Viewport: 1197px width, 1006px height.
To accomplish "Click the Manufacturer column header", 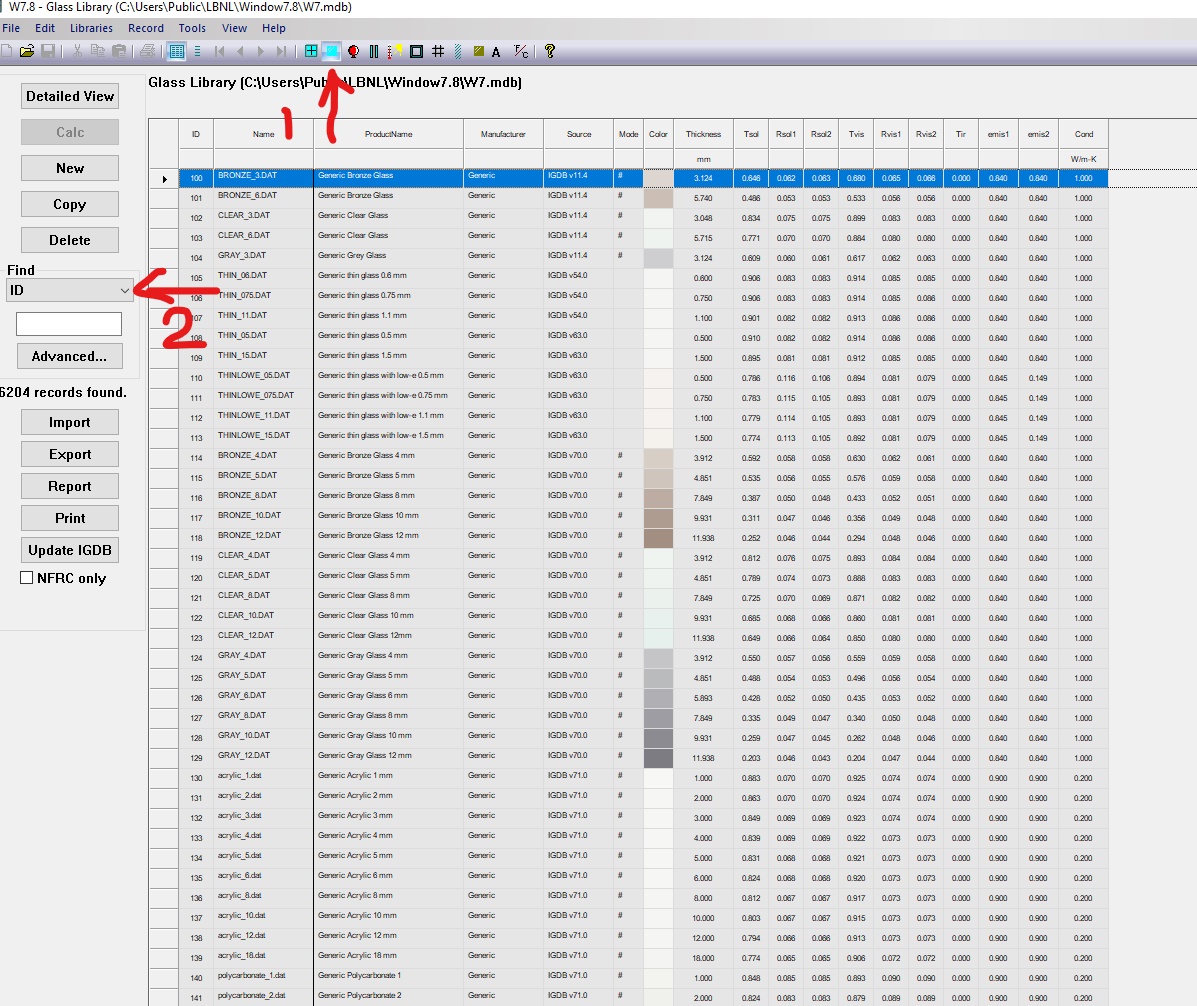I will [x=503, y=134].
